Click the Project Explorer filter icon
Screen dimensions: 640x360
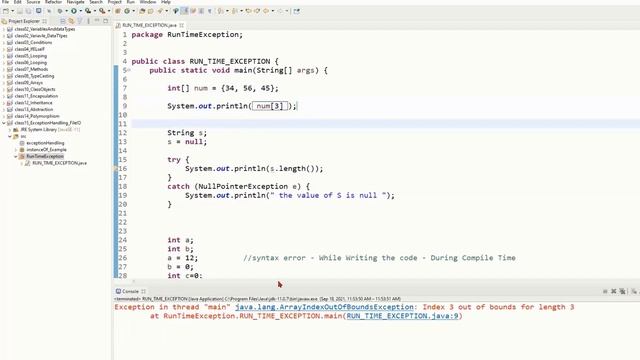click(x=80, y=21)
